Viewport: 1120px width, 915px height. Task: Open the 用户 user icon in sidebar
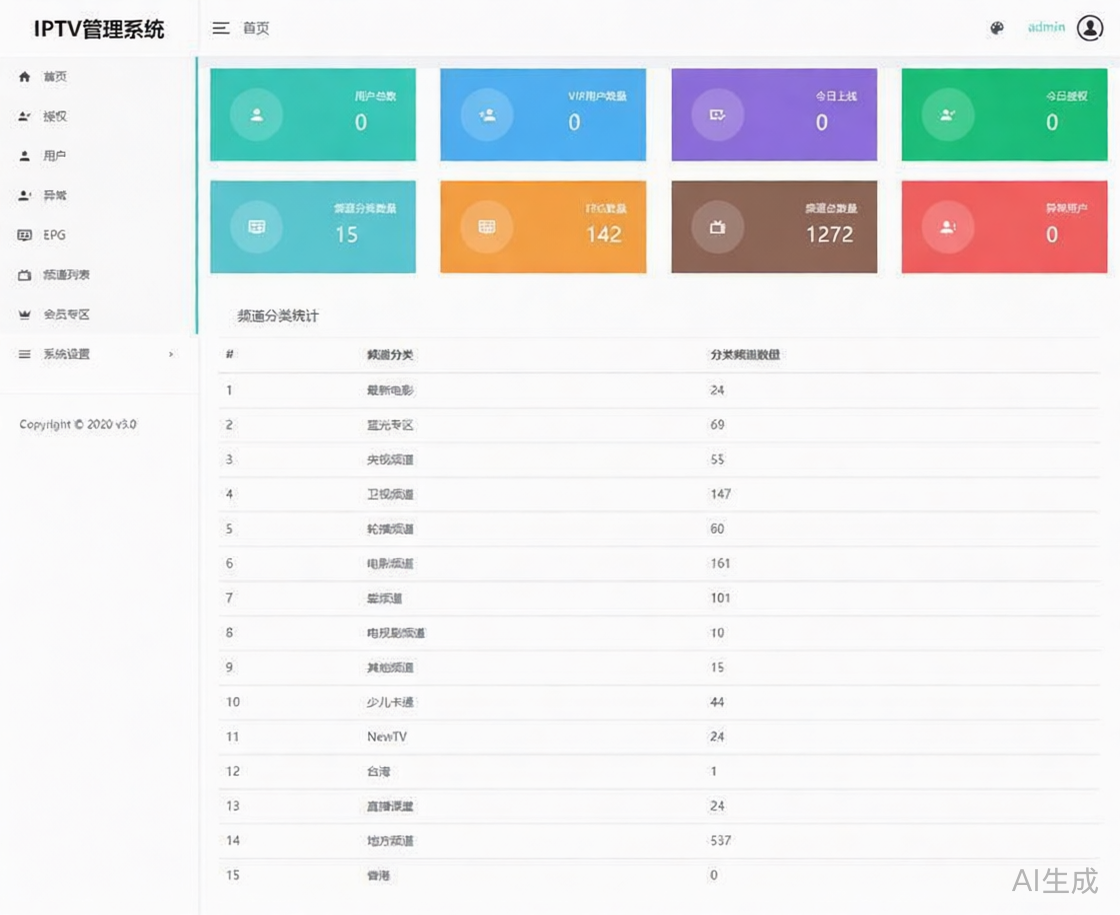[x=22, y=155]
